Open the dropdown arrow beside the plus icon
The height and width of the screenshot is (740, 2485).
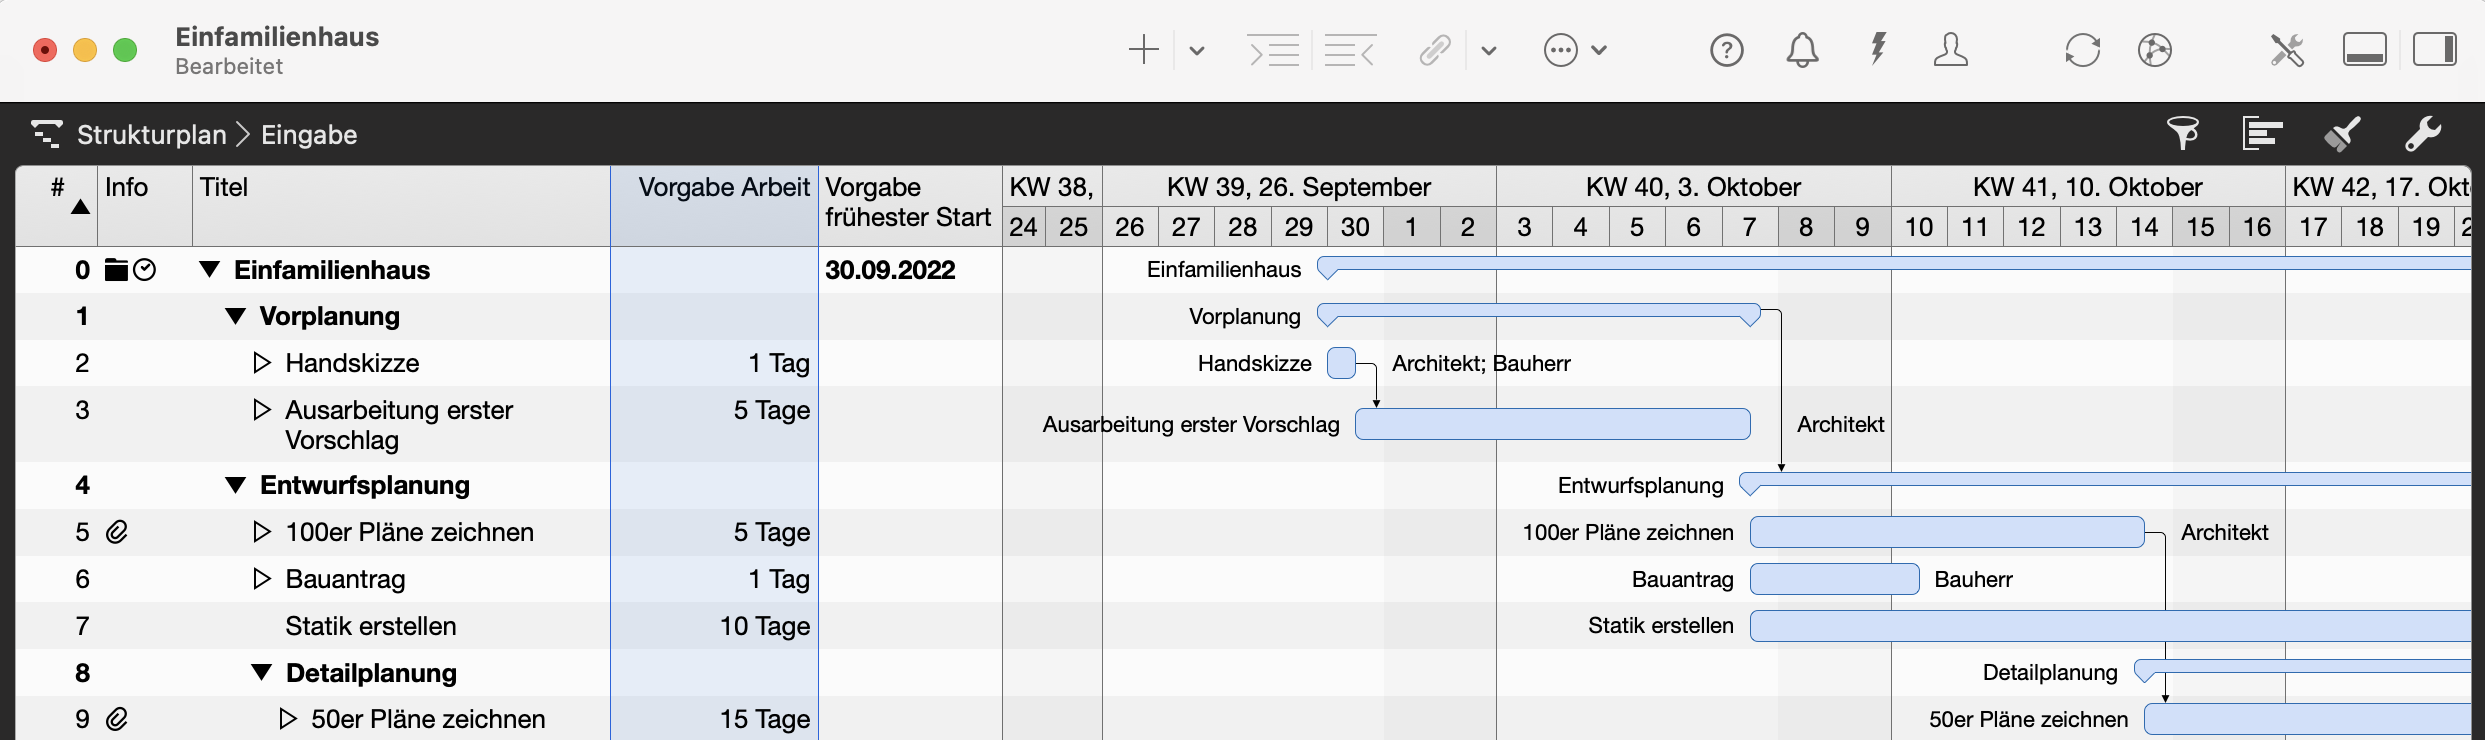[x=1197, y=50]
